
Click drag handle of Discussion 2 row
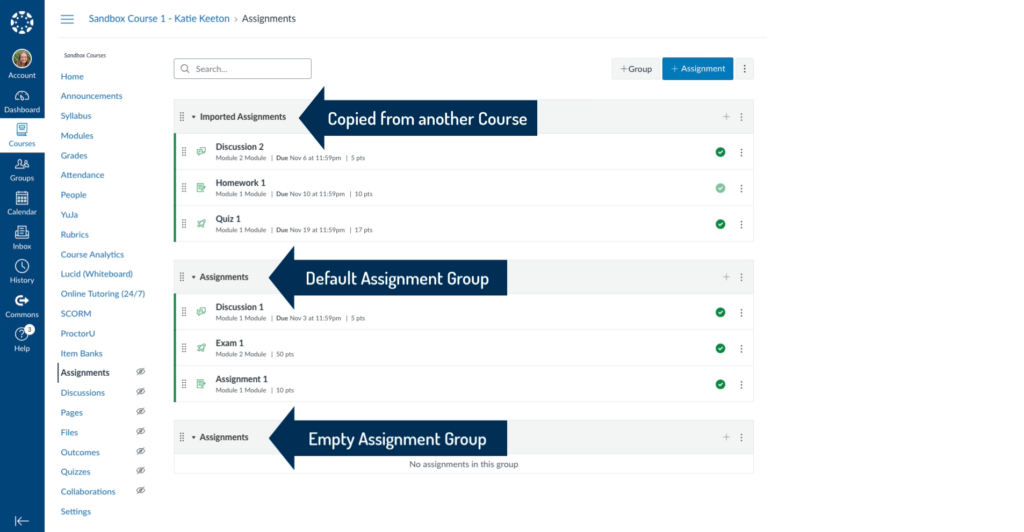point(184,151)
